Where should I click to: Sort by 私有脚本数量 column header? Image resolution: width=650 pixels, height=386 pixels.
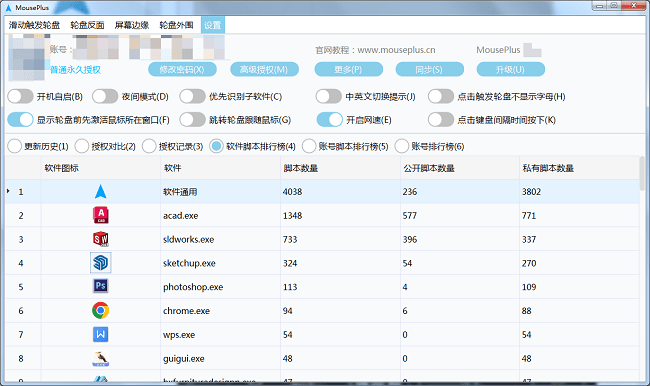coord(579,168)
